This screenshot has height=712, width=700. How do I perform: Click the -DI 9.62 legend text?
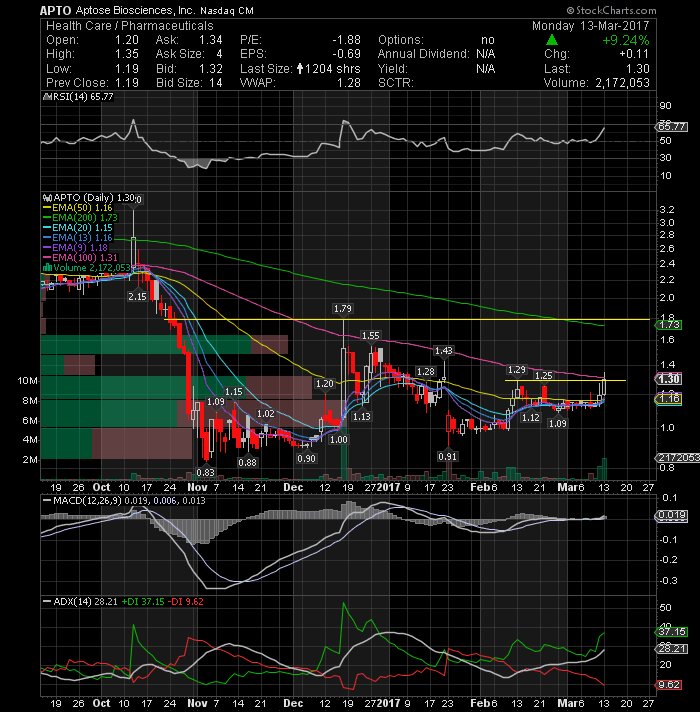tap(186, 602)
